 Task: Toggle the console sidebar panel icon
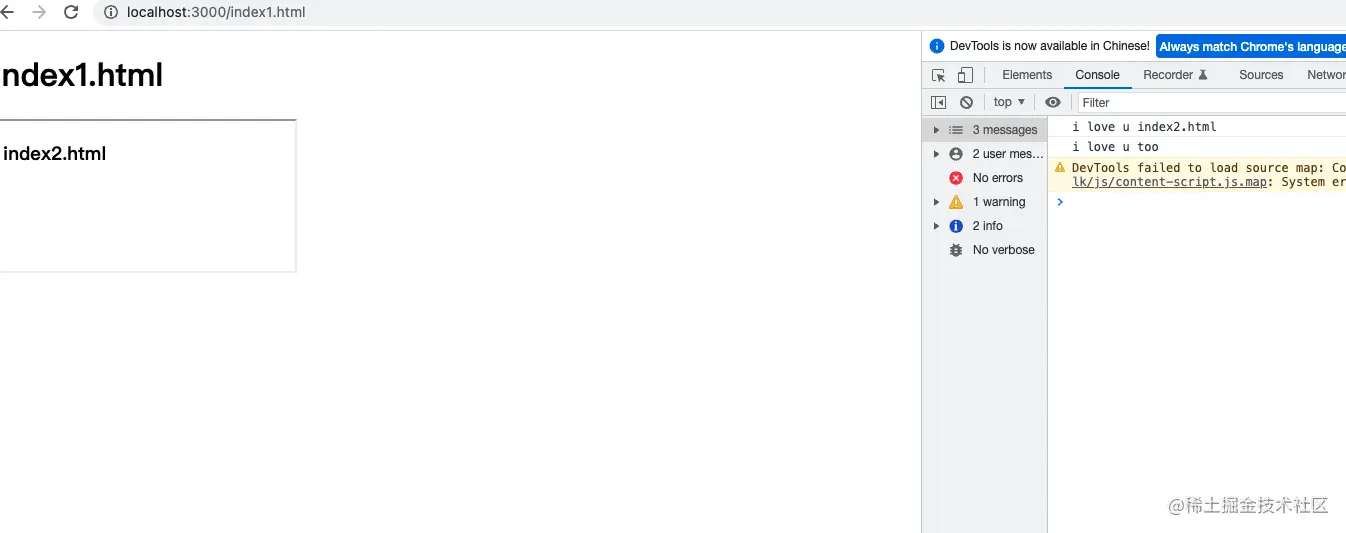tap(938, 102)
